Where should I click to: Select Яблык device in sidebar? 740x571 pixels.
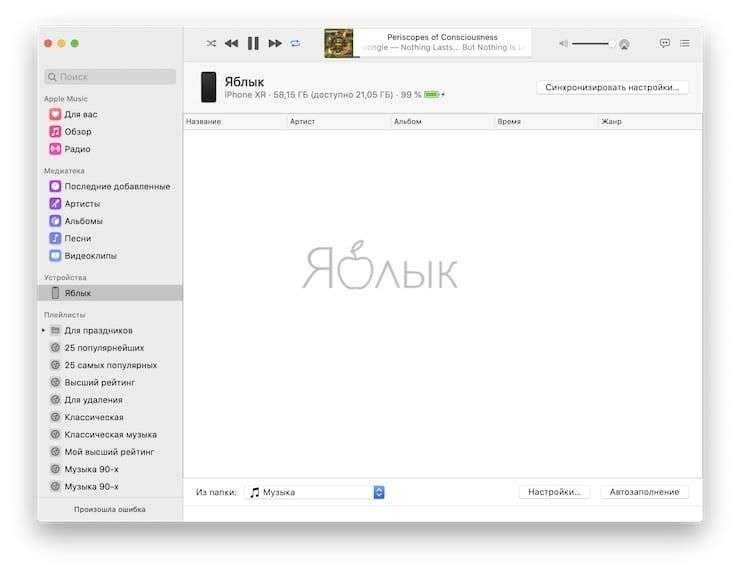(x=109, y=293)
